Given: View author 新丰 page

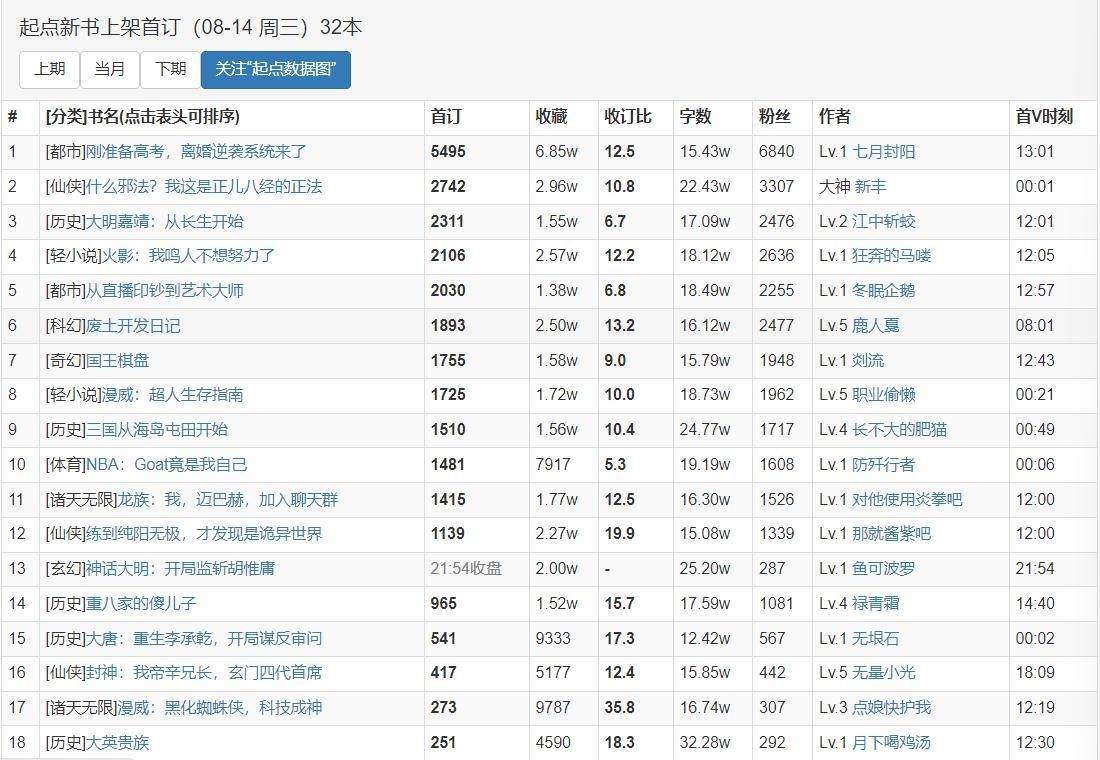Looking at the screenshot, I should [870, 187].
